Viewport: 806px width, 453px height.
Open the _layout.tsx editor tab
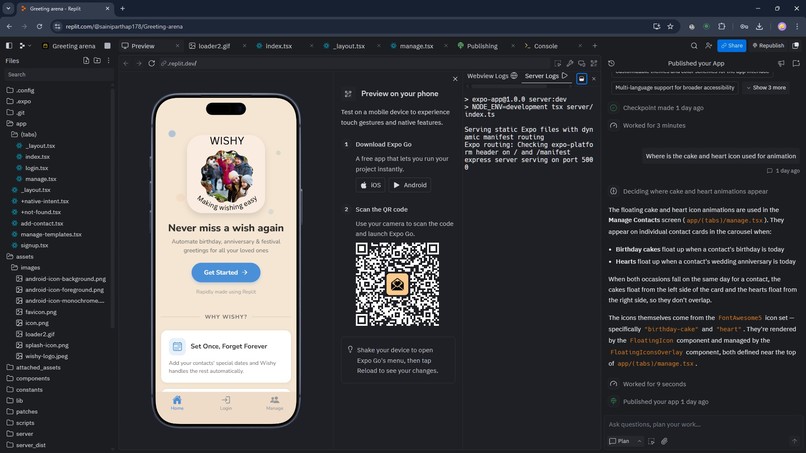[x=349, y=46]
